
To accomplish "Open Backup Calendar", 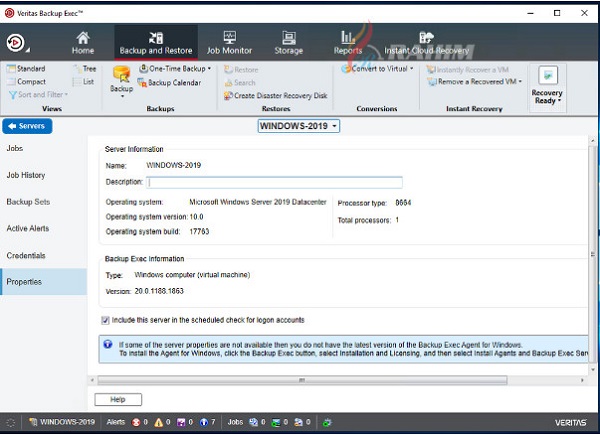I will pos(169,83).
